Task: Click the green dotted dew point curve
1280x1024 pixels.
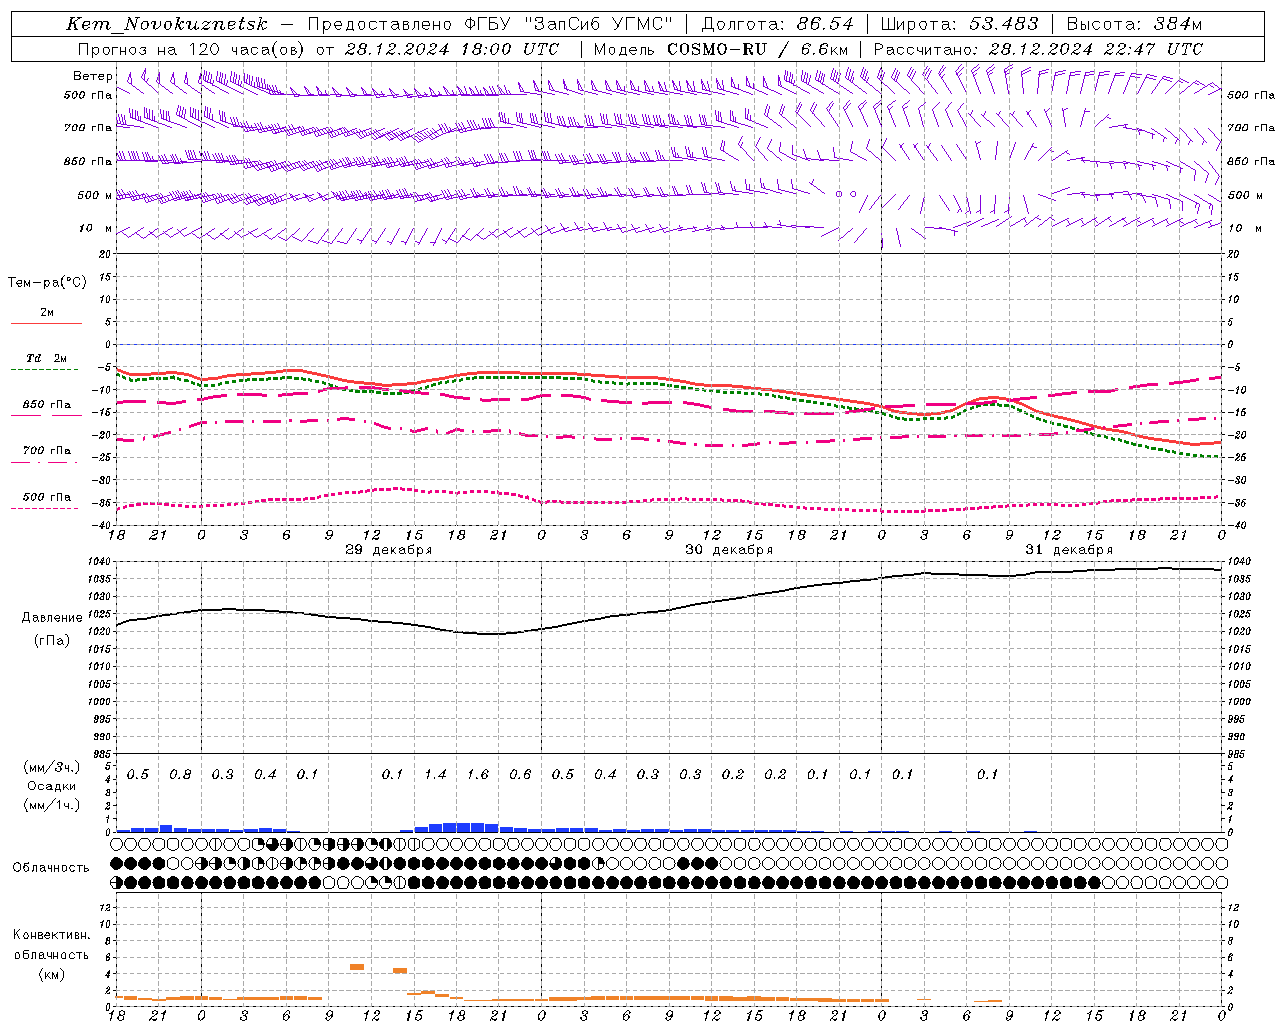Action: point(668,383)
